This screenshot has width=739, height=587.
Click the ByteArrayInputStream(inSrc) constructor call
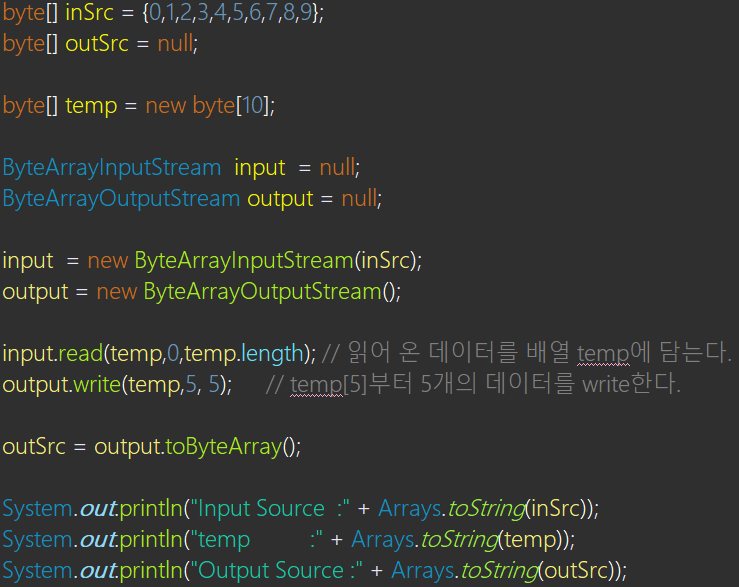pyautogui.click(x=276, y=261)
